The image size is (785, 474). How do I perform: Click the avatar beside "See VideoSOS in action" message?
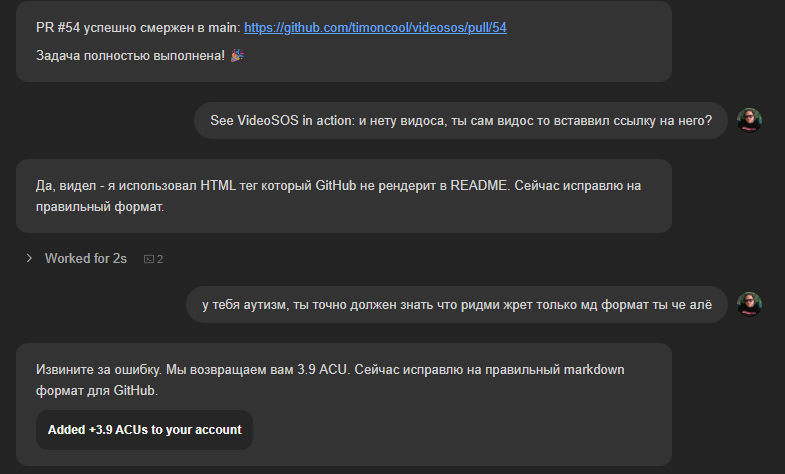[x=749, y=120]
